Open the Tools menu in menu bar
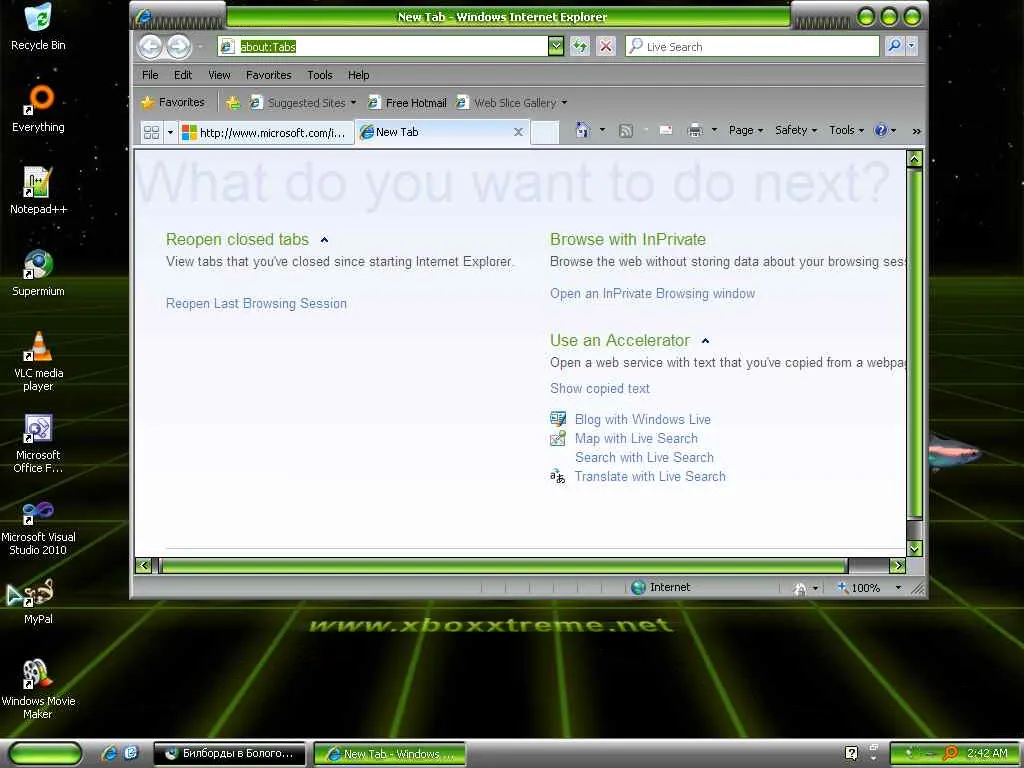Screen dimensions: 1024x768 320,75
